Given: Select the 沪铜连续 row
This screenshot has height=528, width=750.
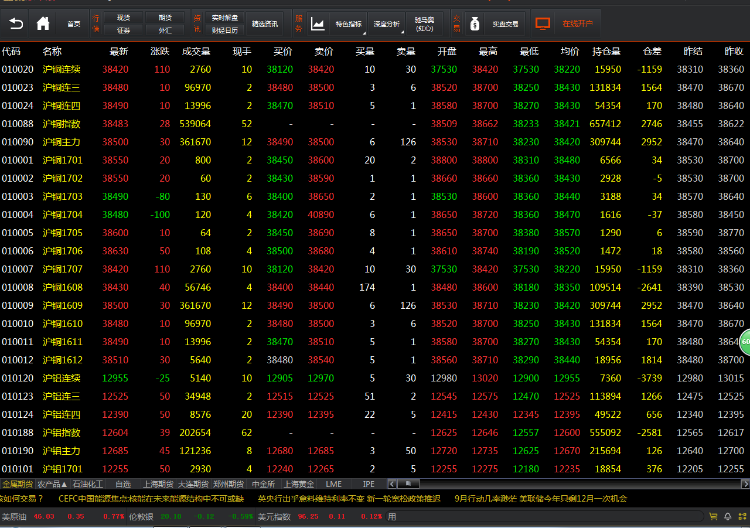Looking at the screenshot, I should (x=375, y=69).
